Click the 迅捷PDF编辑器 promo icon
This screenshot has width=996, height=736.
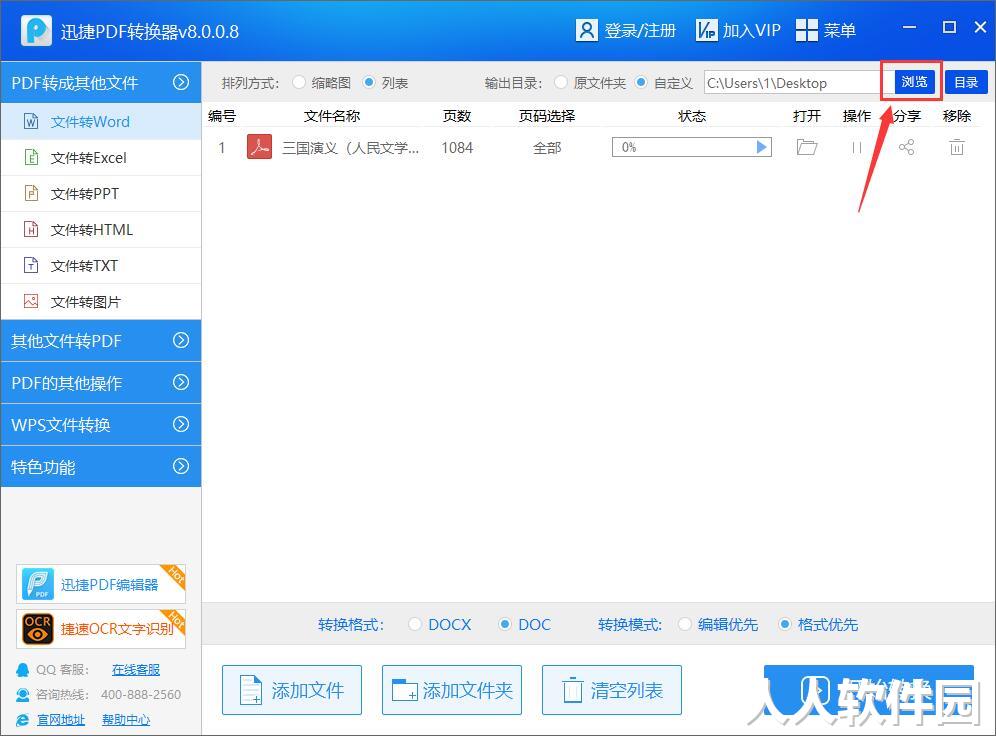38,584
